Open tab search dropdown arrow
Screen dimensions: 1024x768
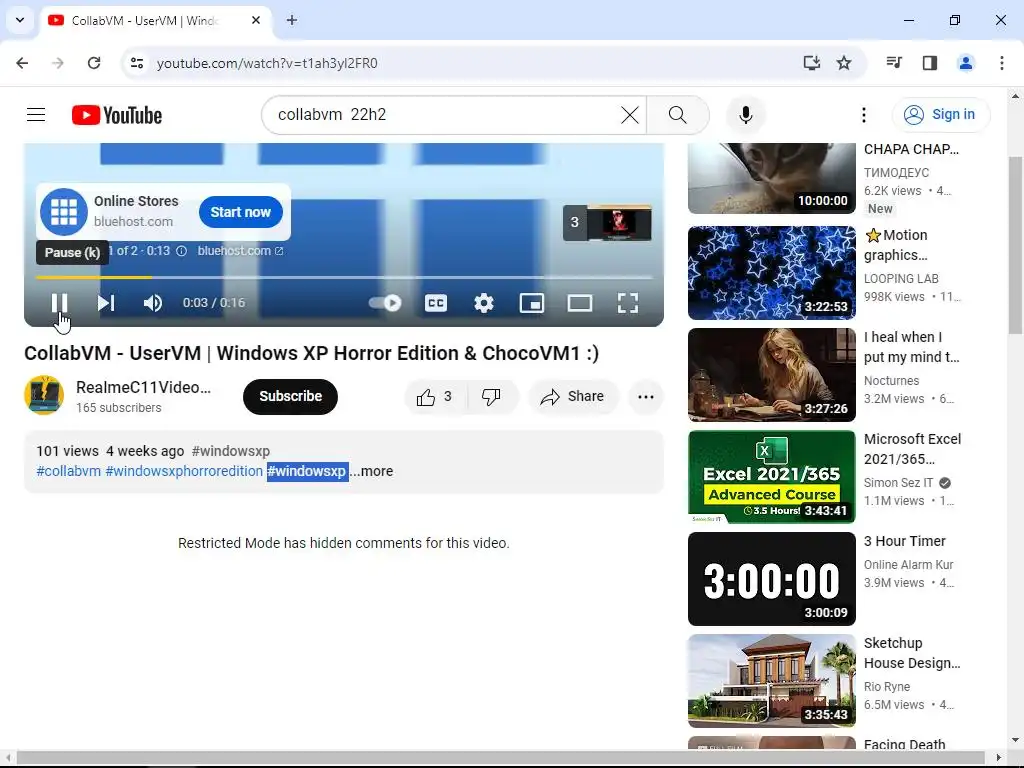[x=20, y=20]
